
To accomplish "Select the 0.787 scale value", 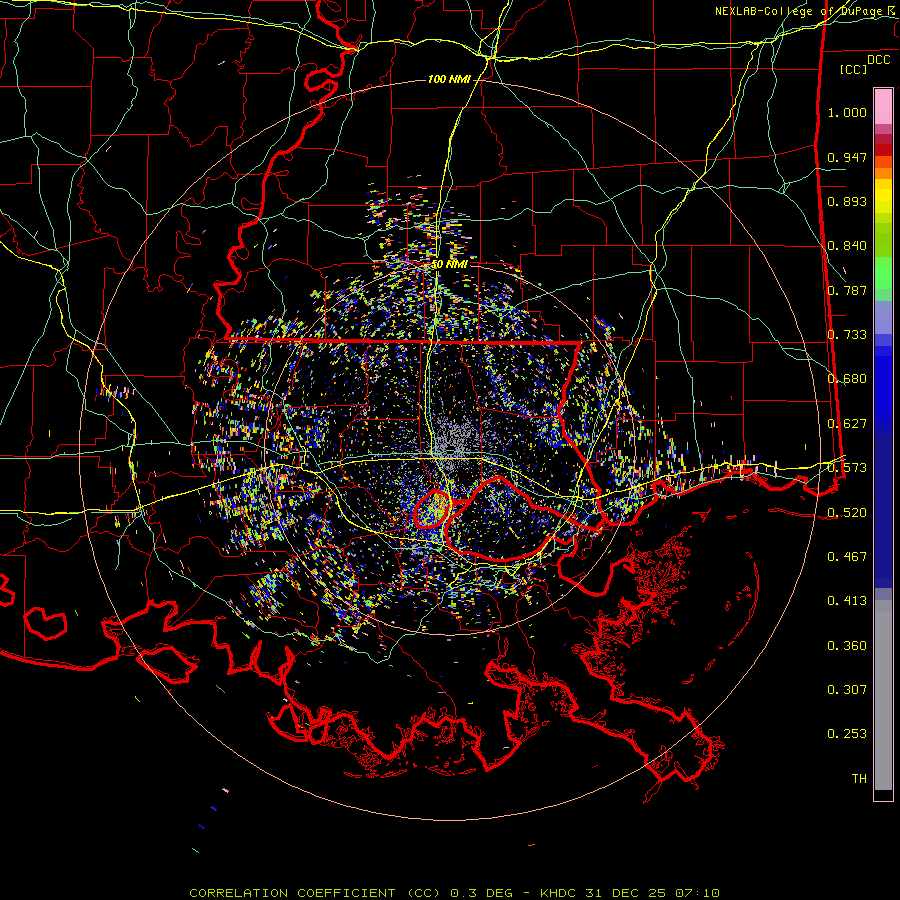I will coord(847,290).
